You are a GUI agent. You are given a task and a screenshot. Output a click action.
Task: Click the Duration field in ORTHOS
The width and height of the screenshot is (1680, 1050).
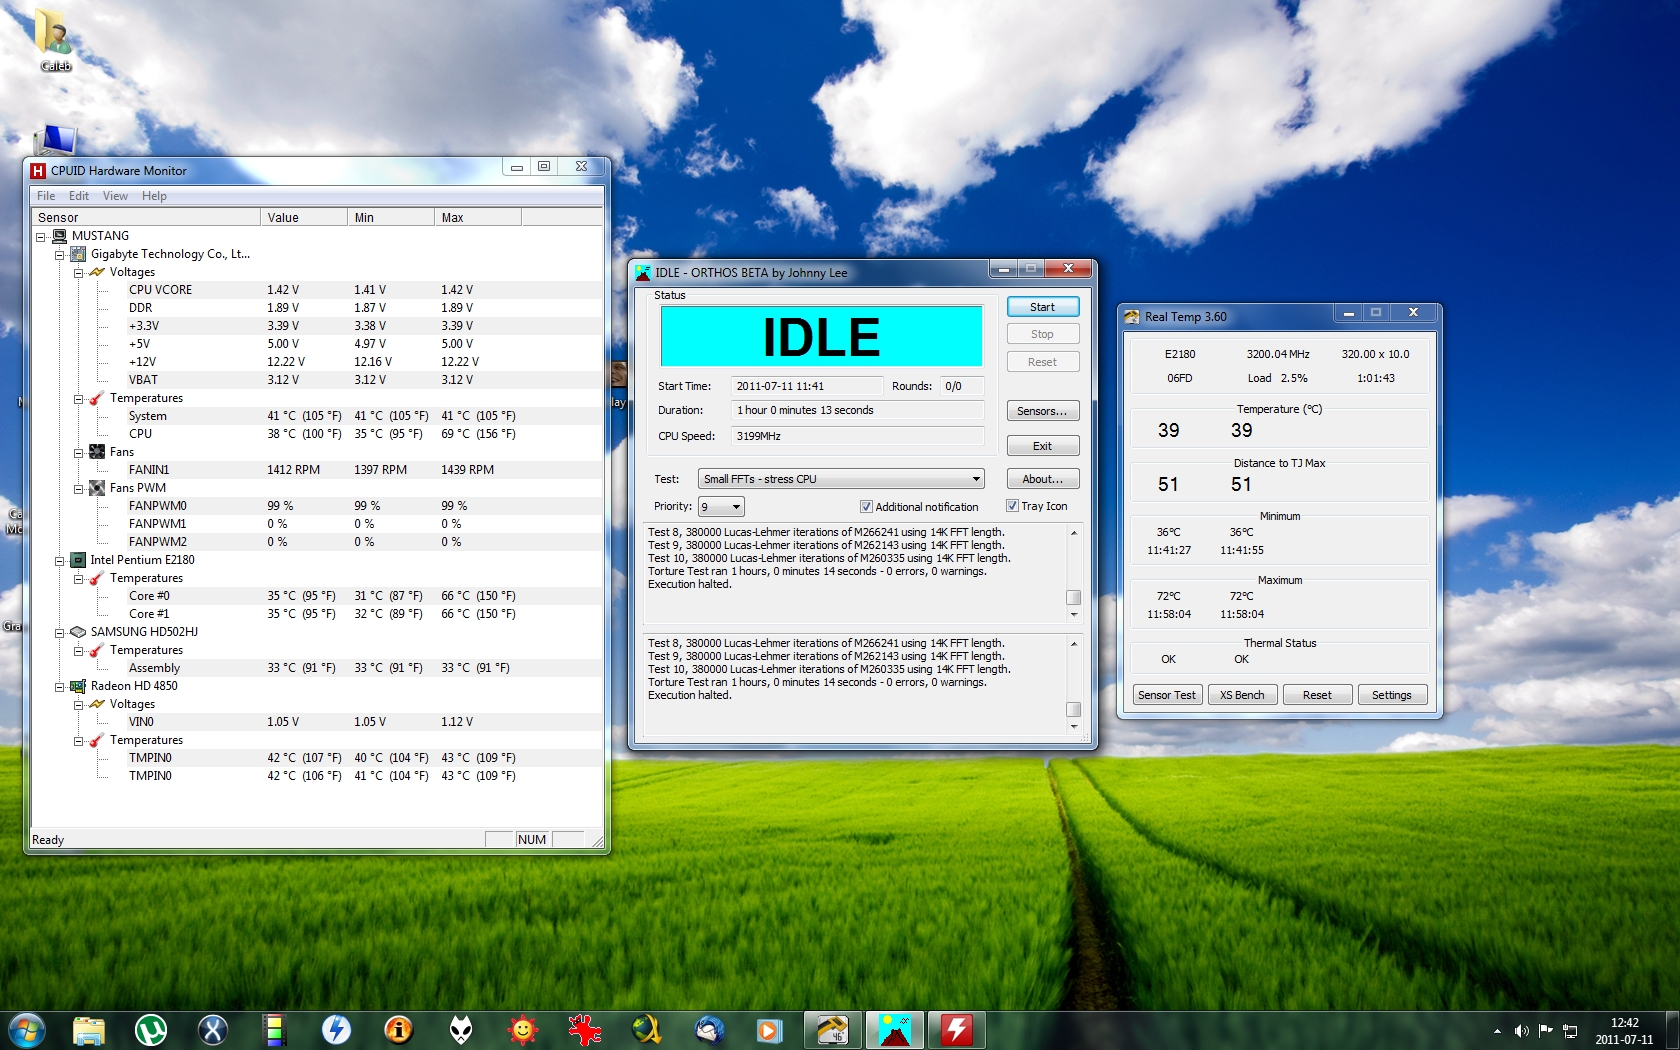pyautogui.click(x=857, y=410)
